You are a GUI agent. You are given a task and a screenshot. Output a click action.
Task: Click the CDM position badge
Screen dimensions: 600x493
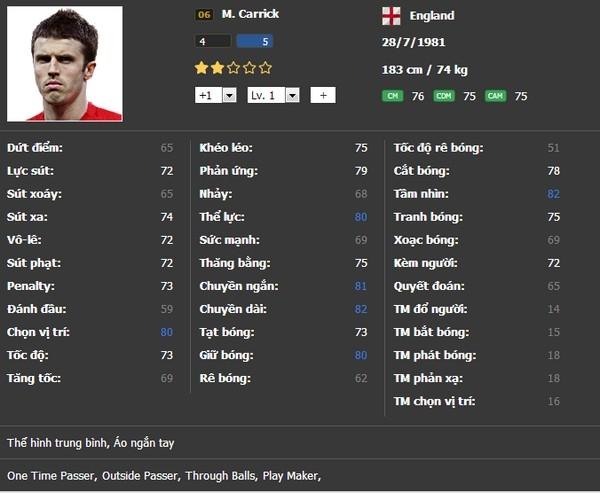pos(444,96)
